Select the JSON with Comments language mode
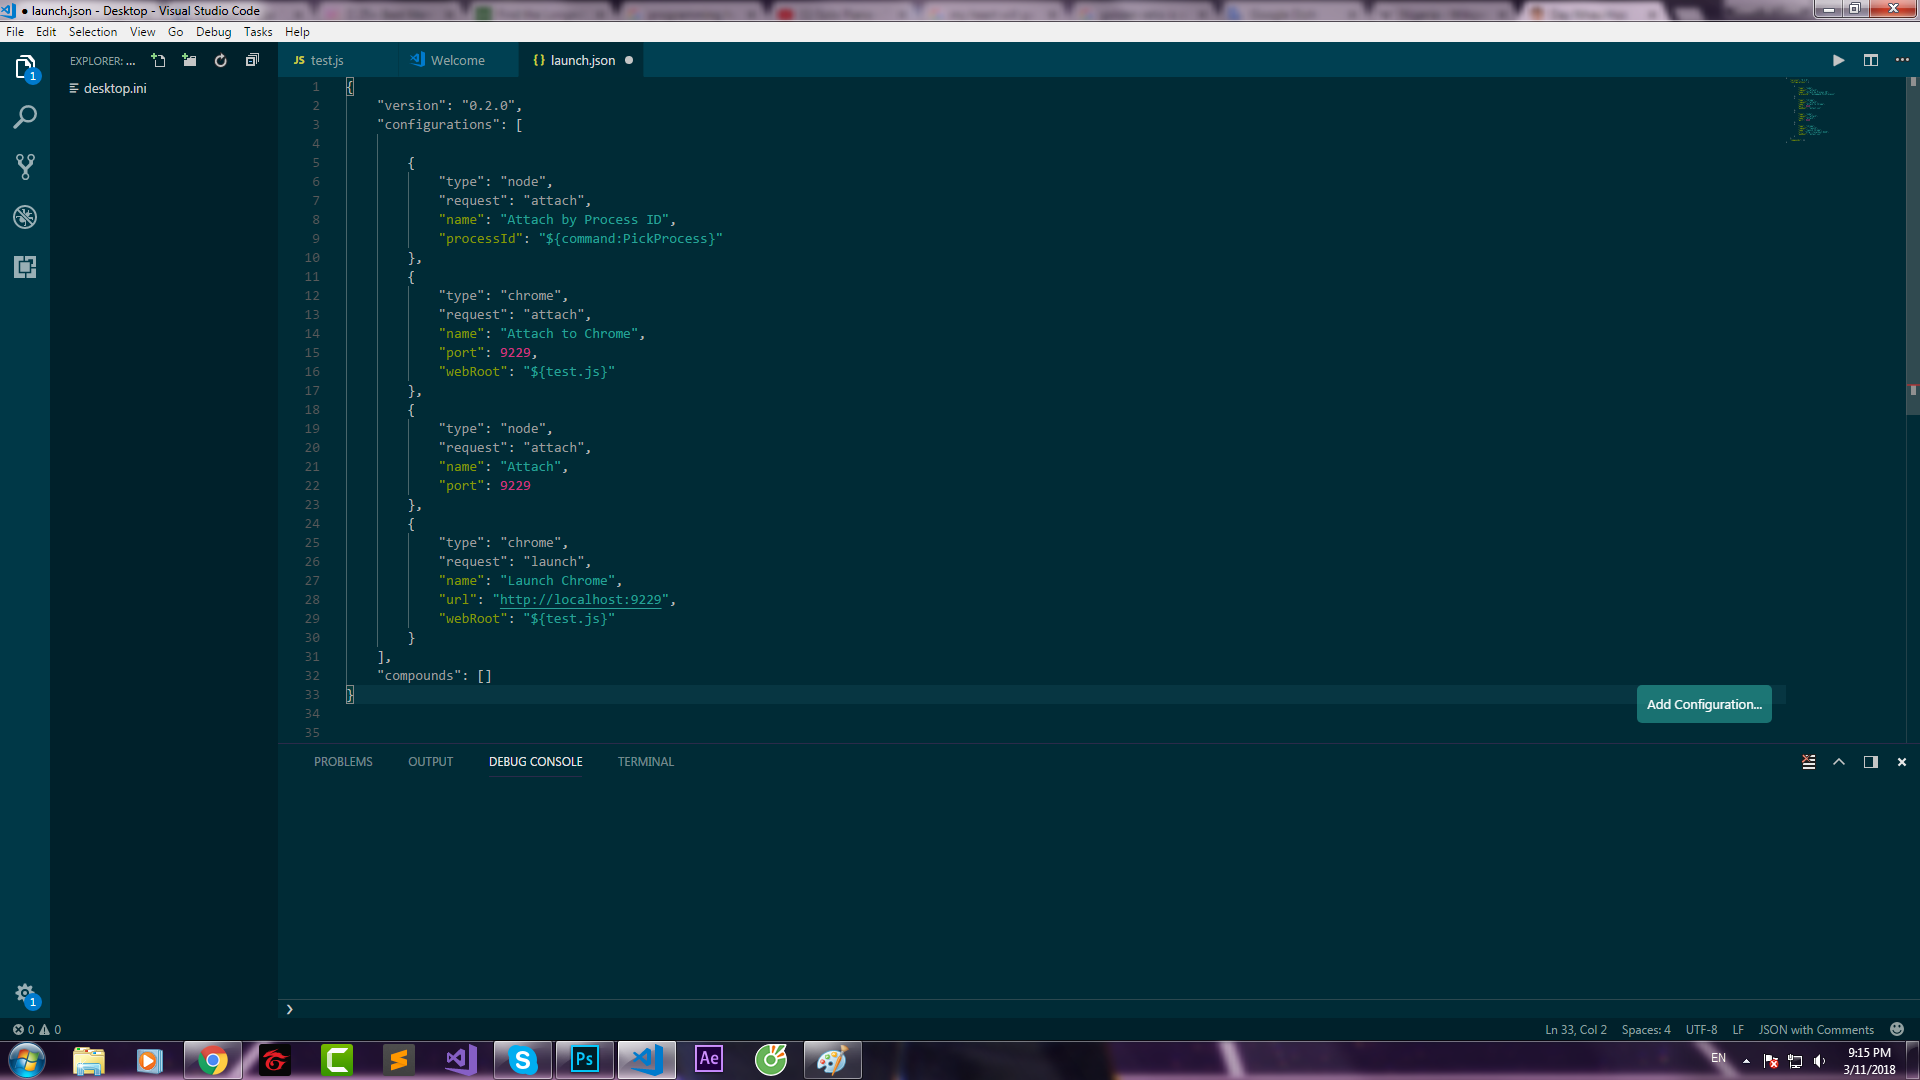Viewport: 1920px width, 1080px height. pyautogui.click(x=1816, y=1030)
